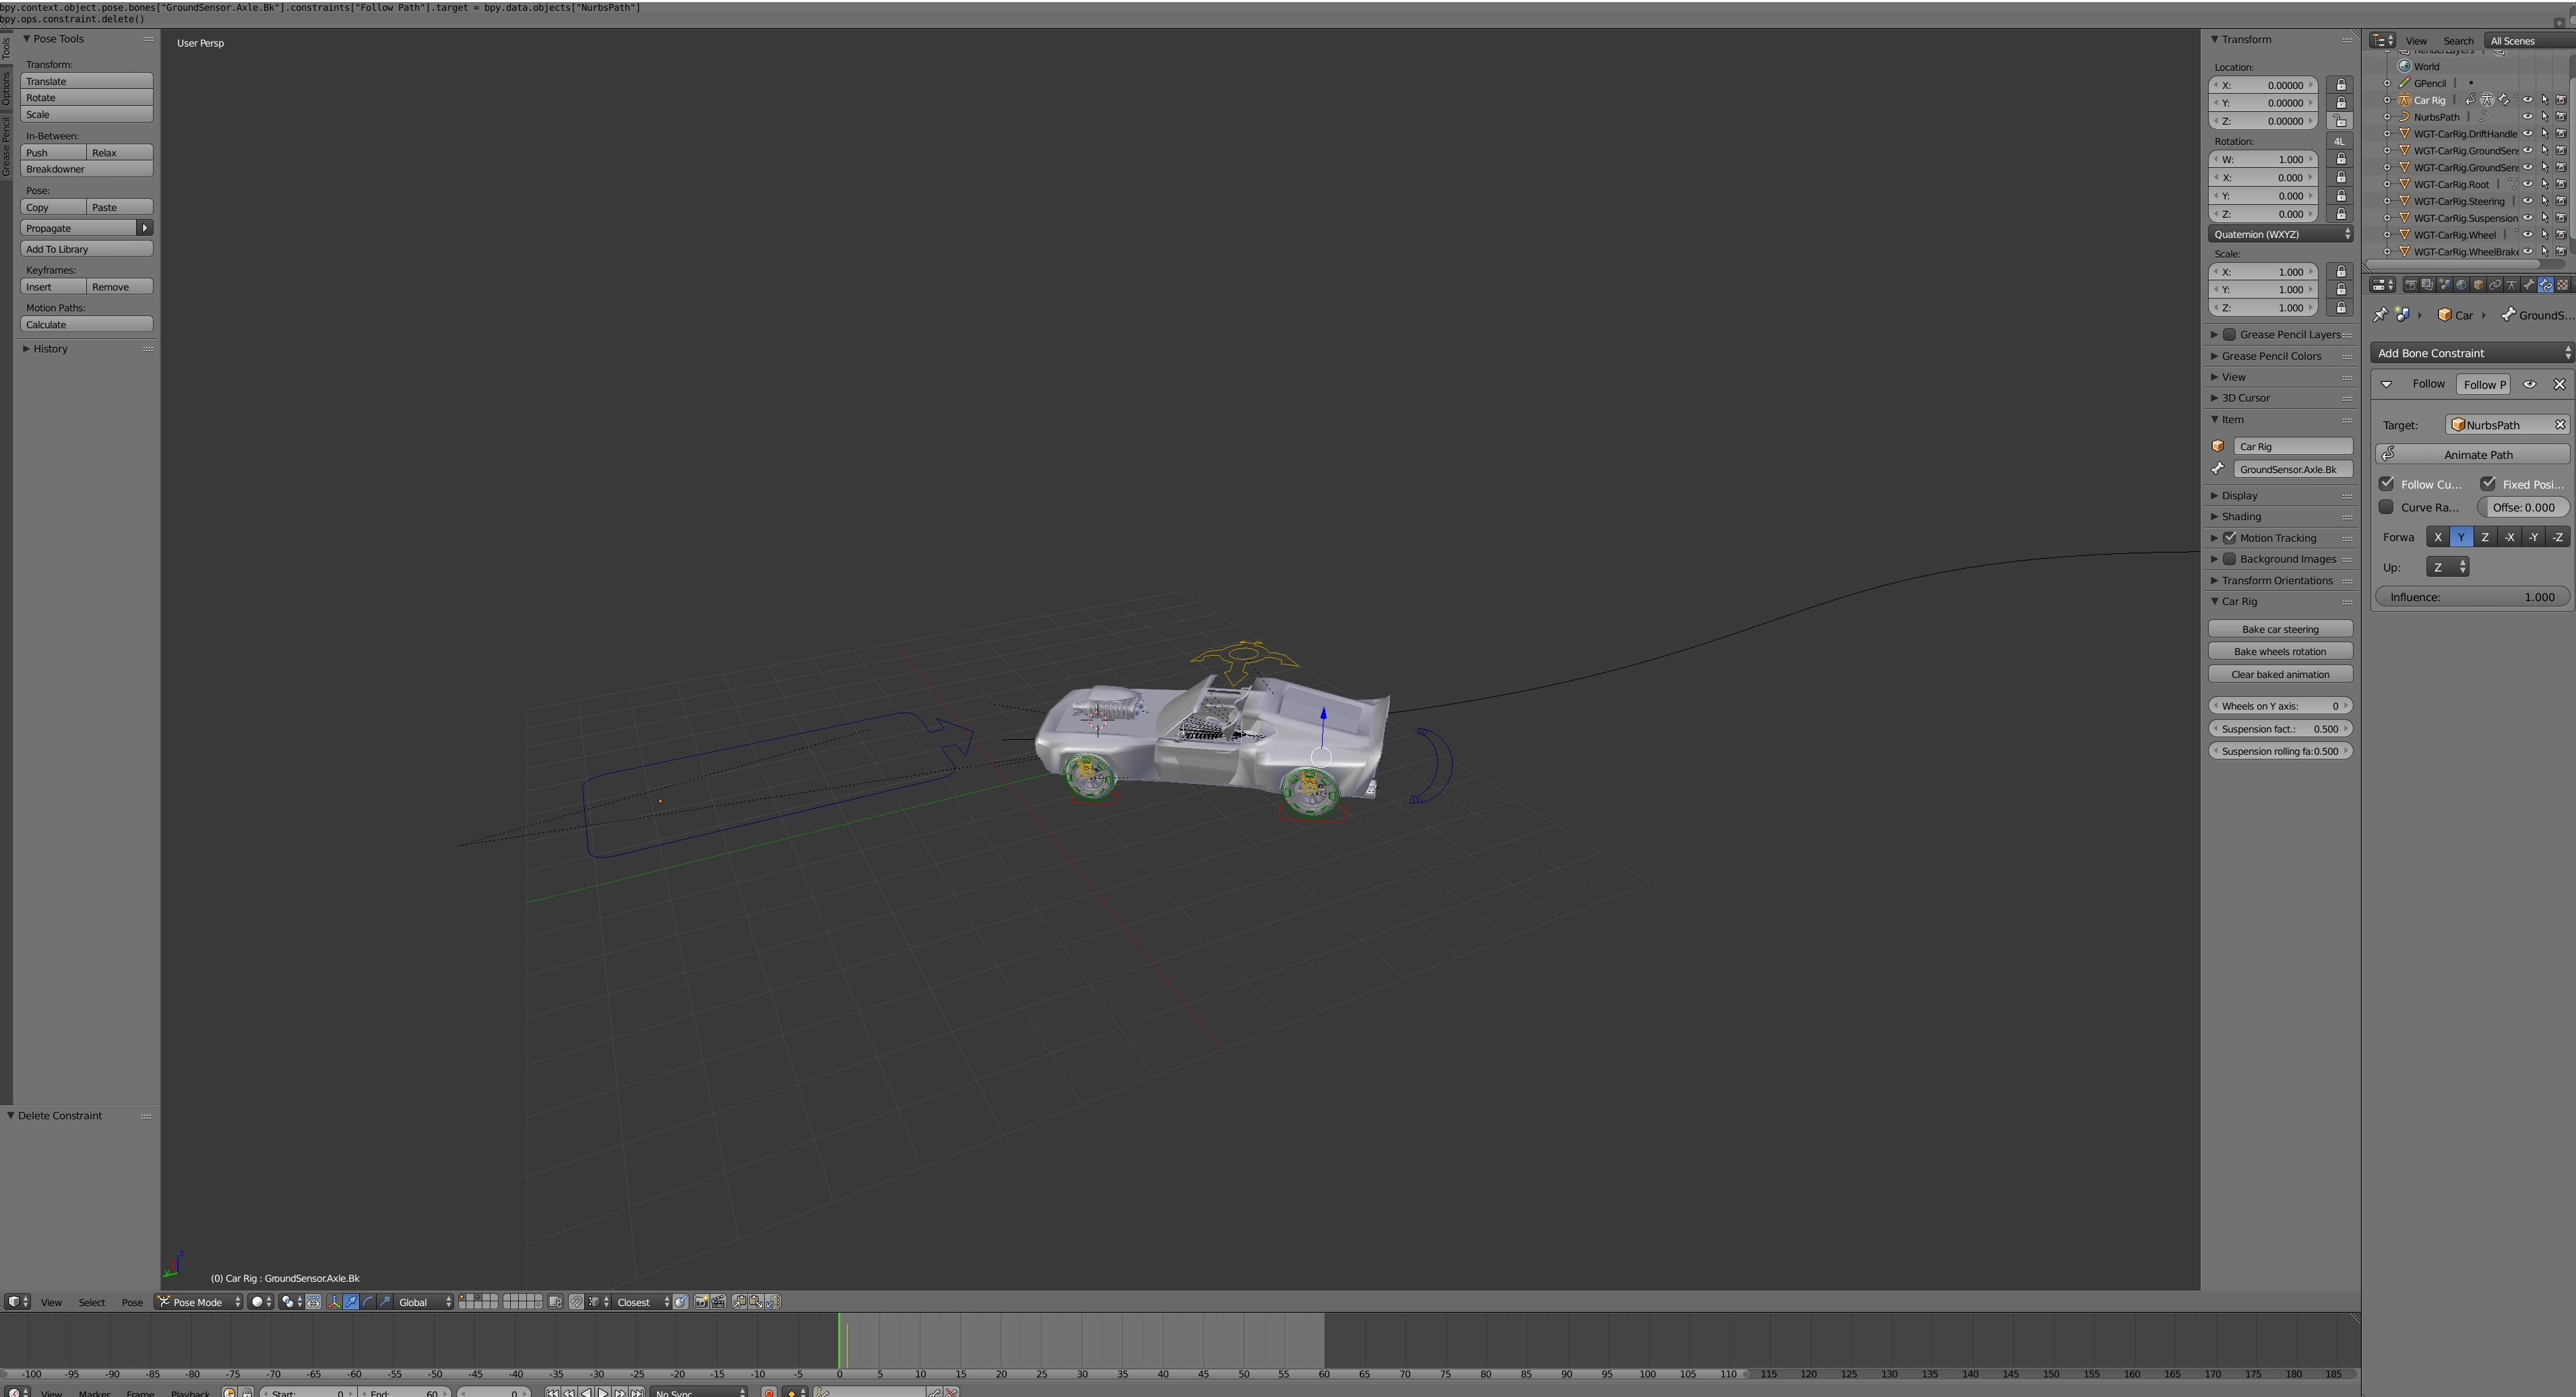Click the OpenGL render animation clapper icon
Viewport: 2576px width, 1397px height.
719,1302
